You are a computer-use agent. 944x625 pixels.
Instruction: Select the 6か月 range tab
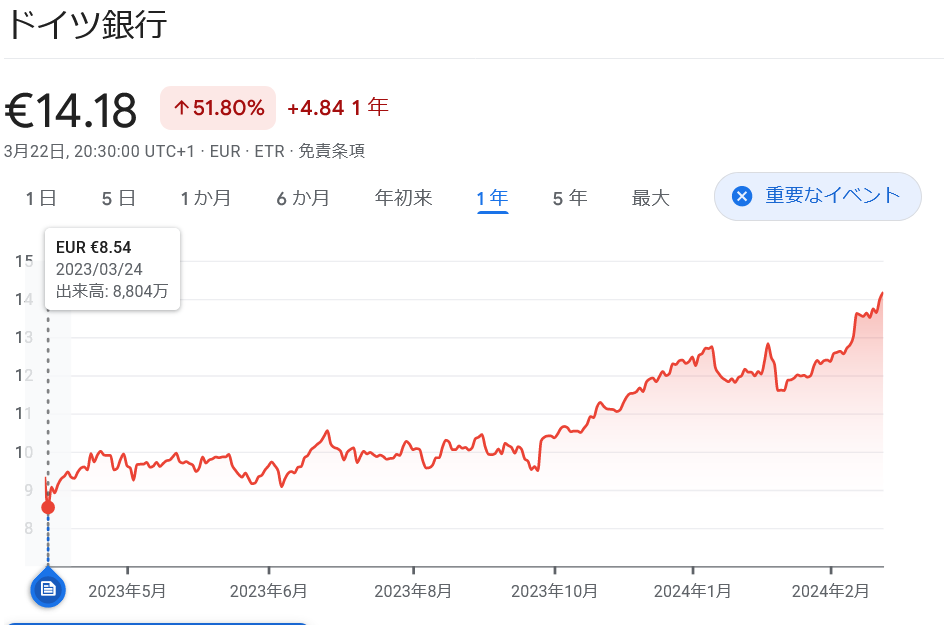(x=304, y=198)
